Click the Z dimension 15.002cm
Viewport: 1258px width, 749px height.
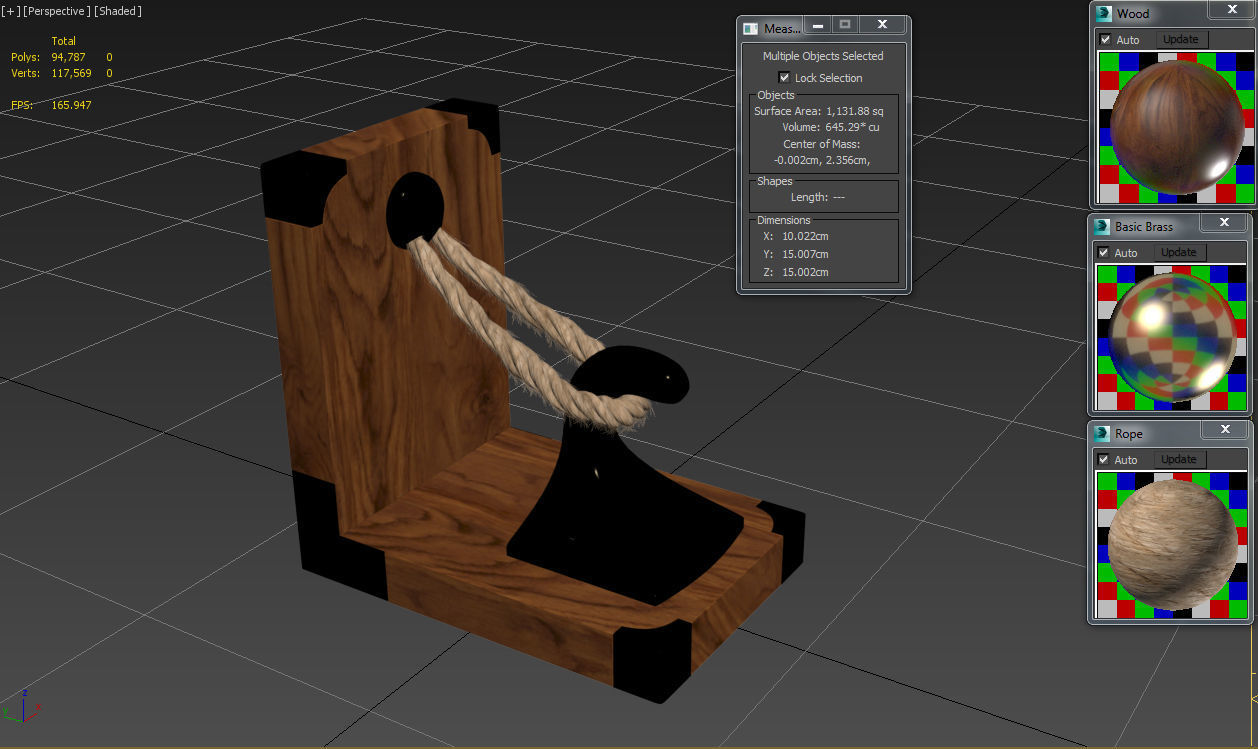click(x=805, y=272)
